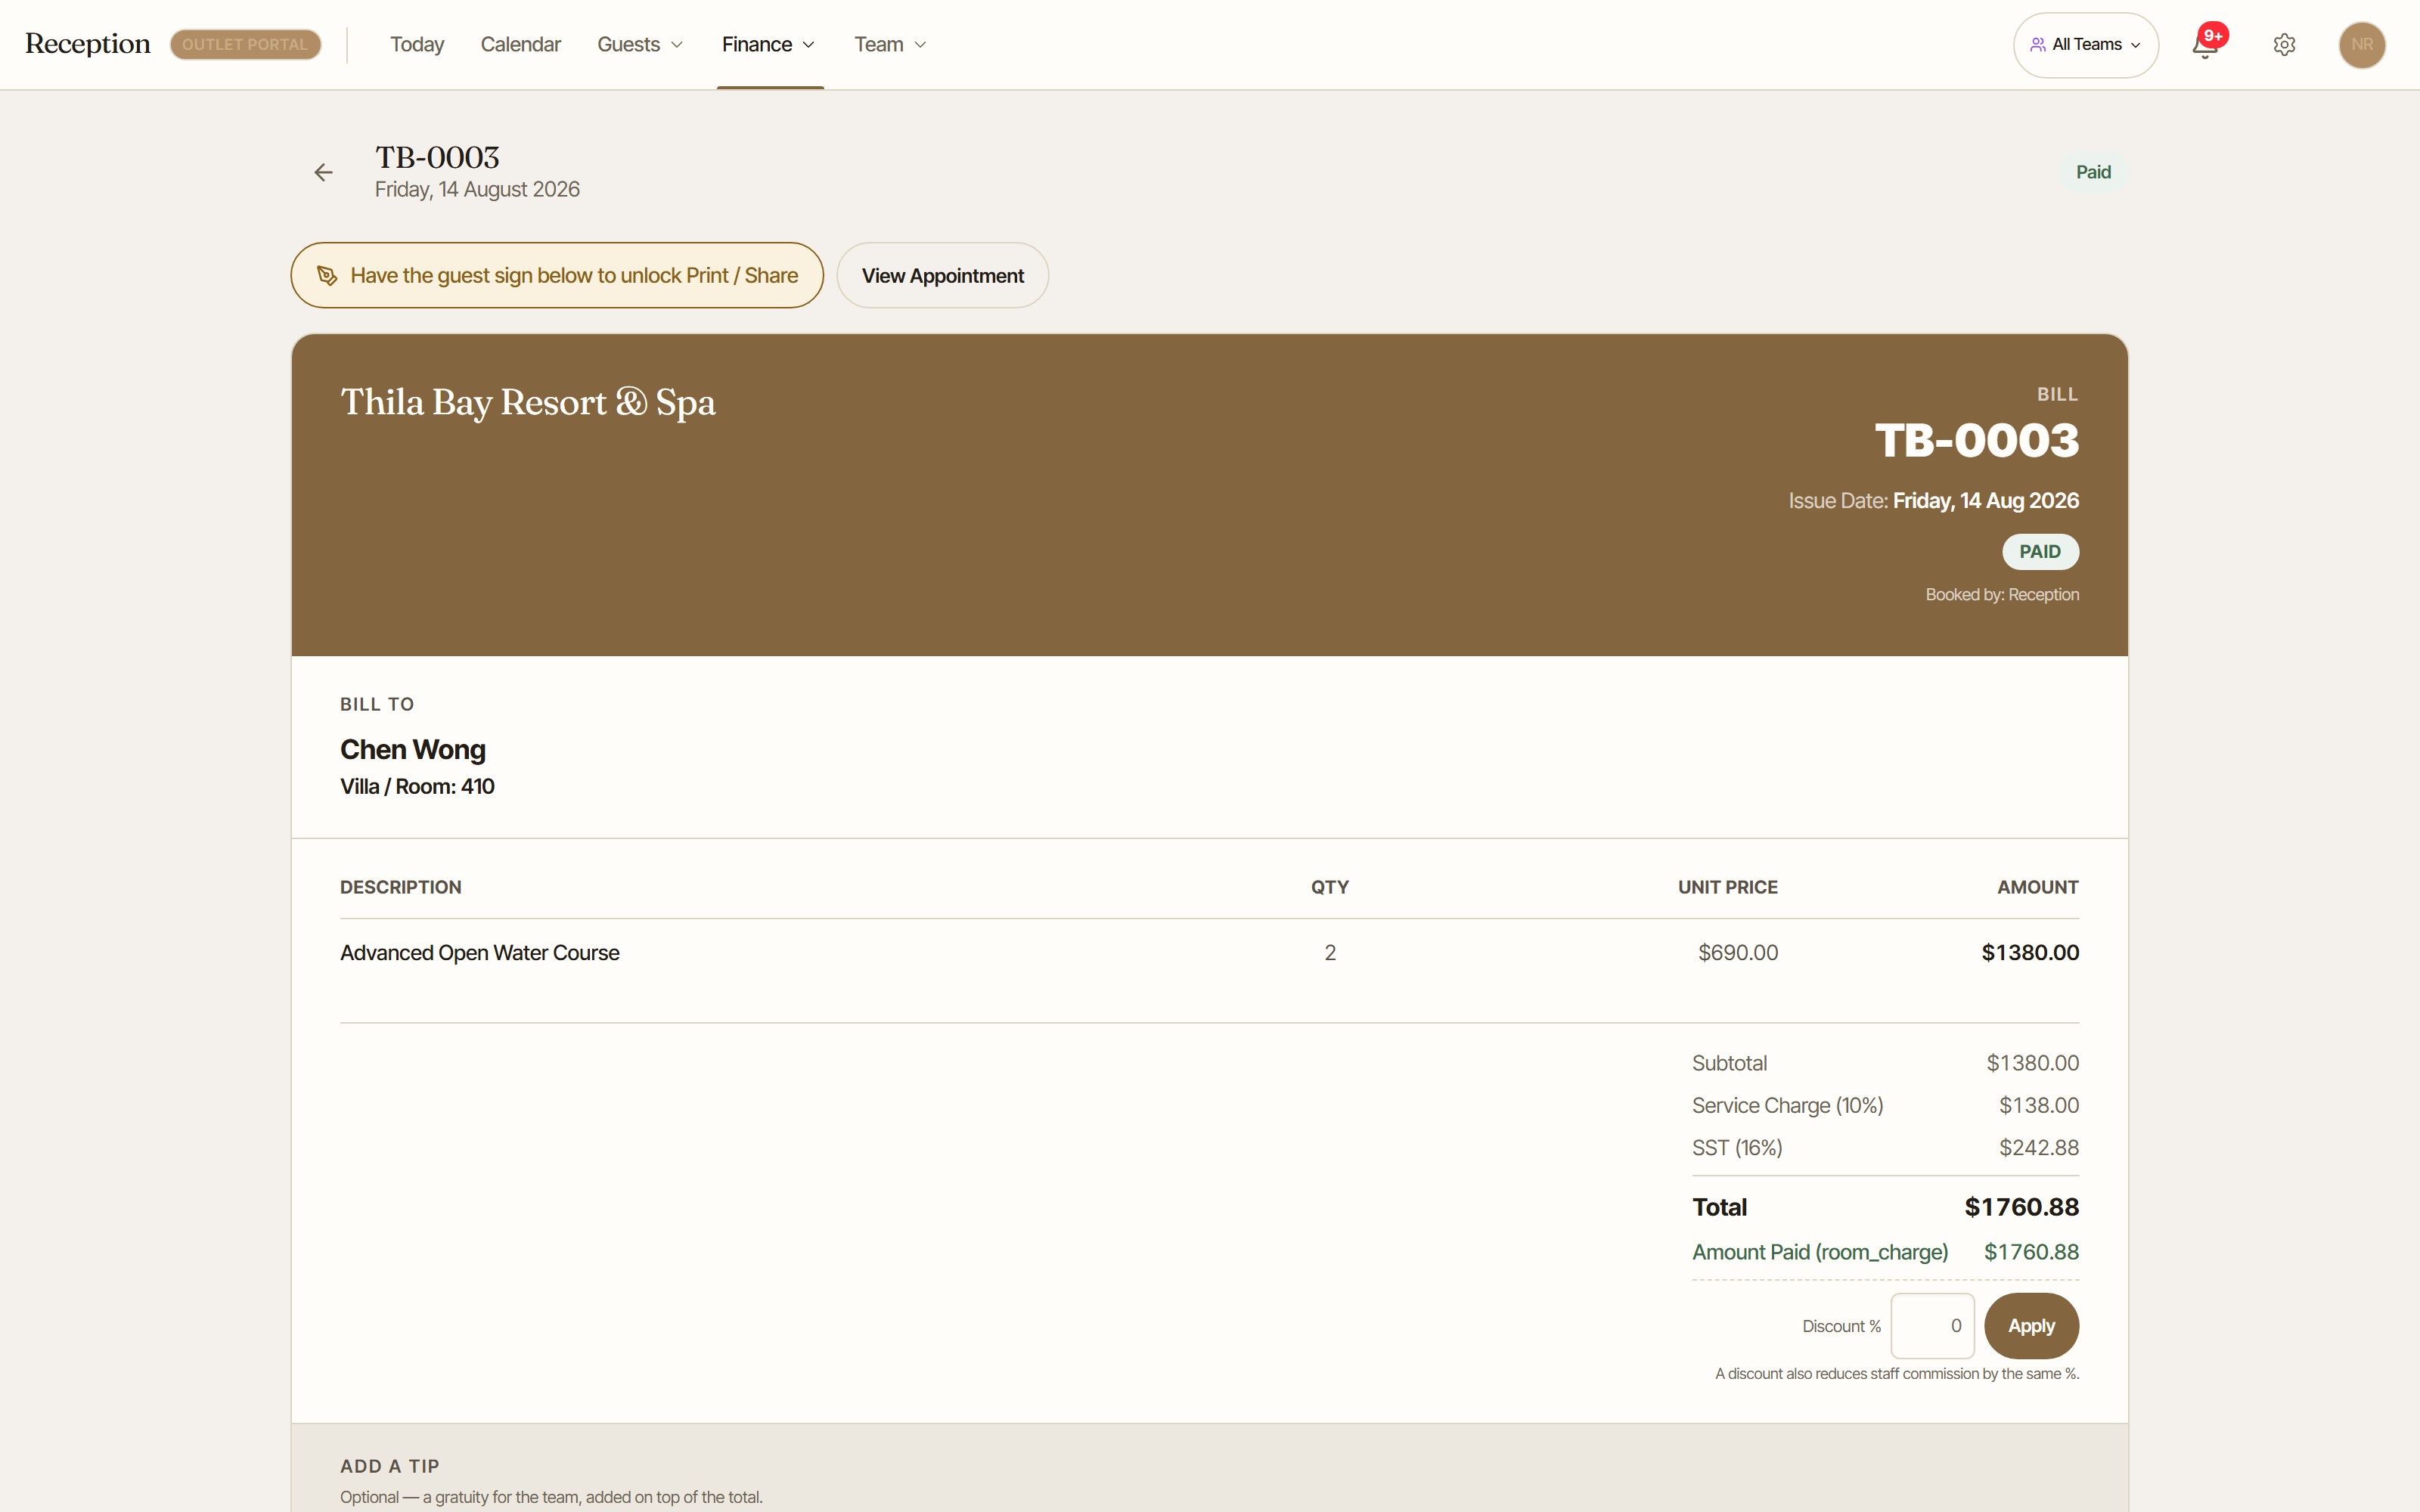Screen dimensions: 2420x1512
Task: Click the back arrow beside TB-0003
Action: 323,173
